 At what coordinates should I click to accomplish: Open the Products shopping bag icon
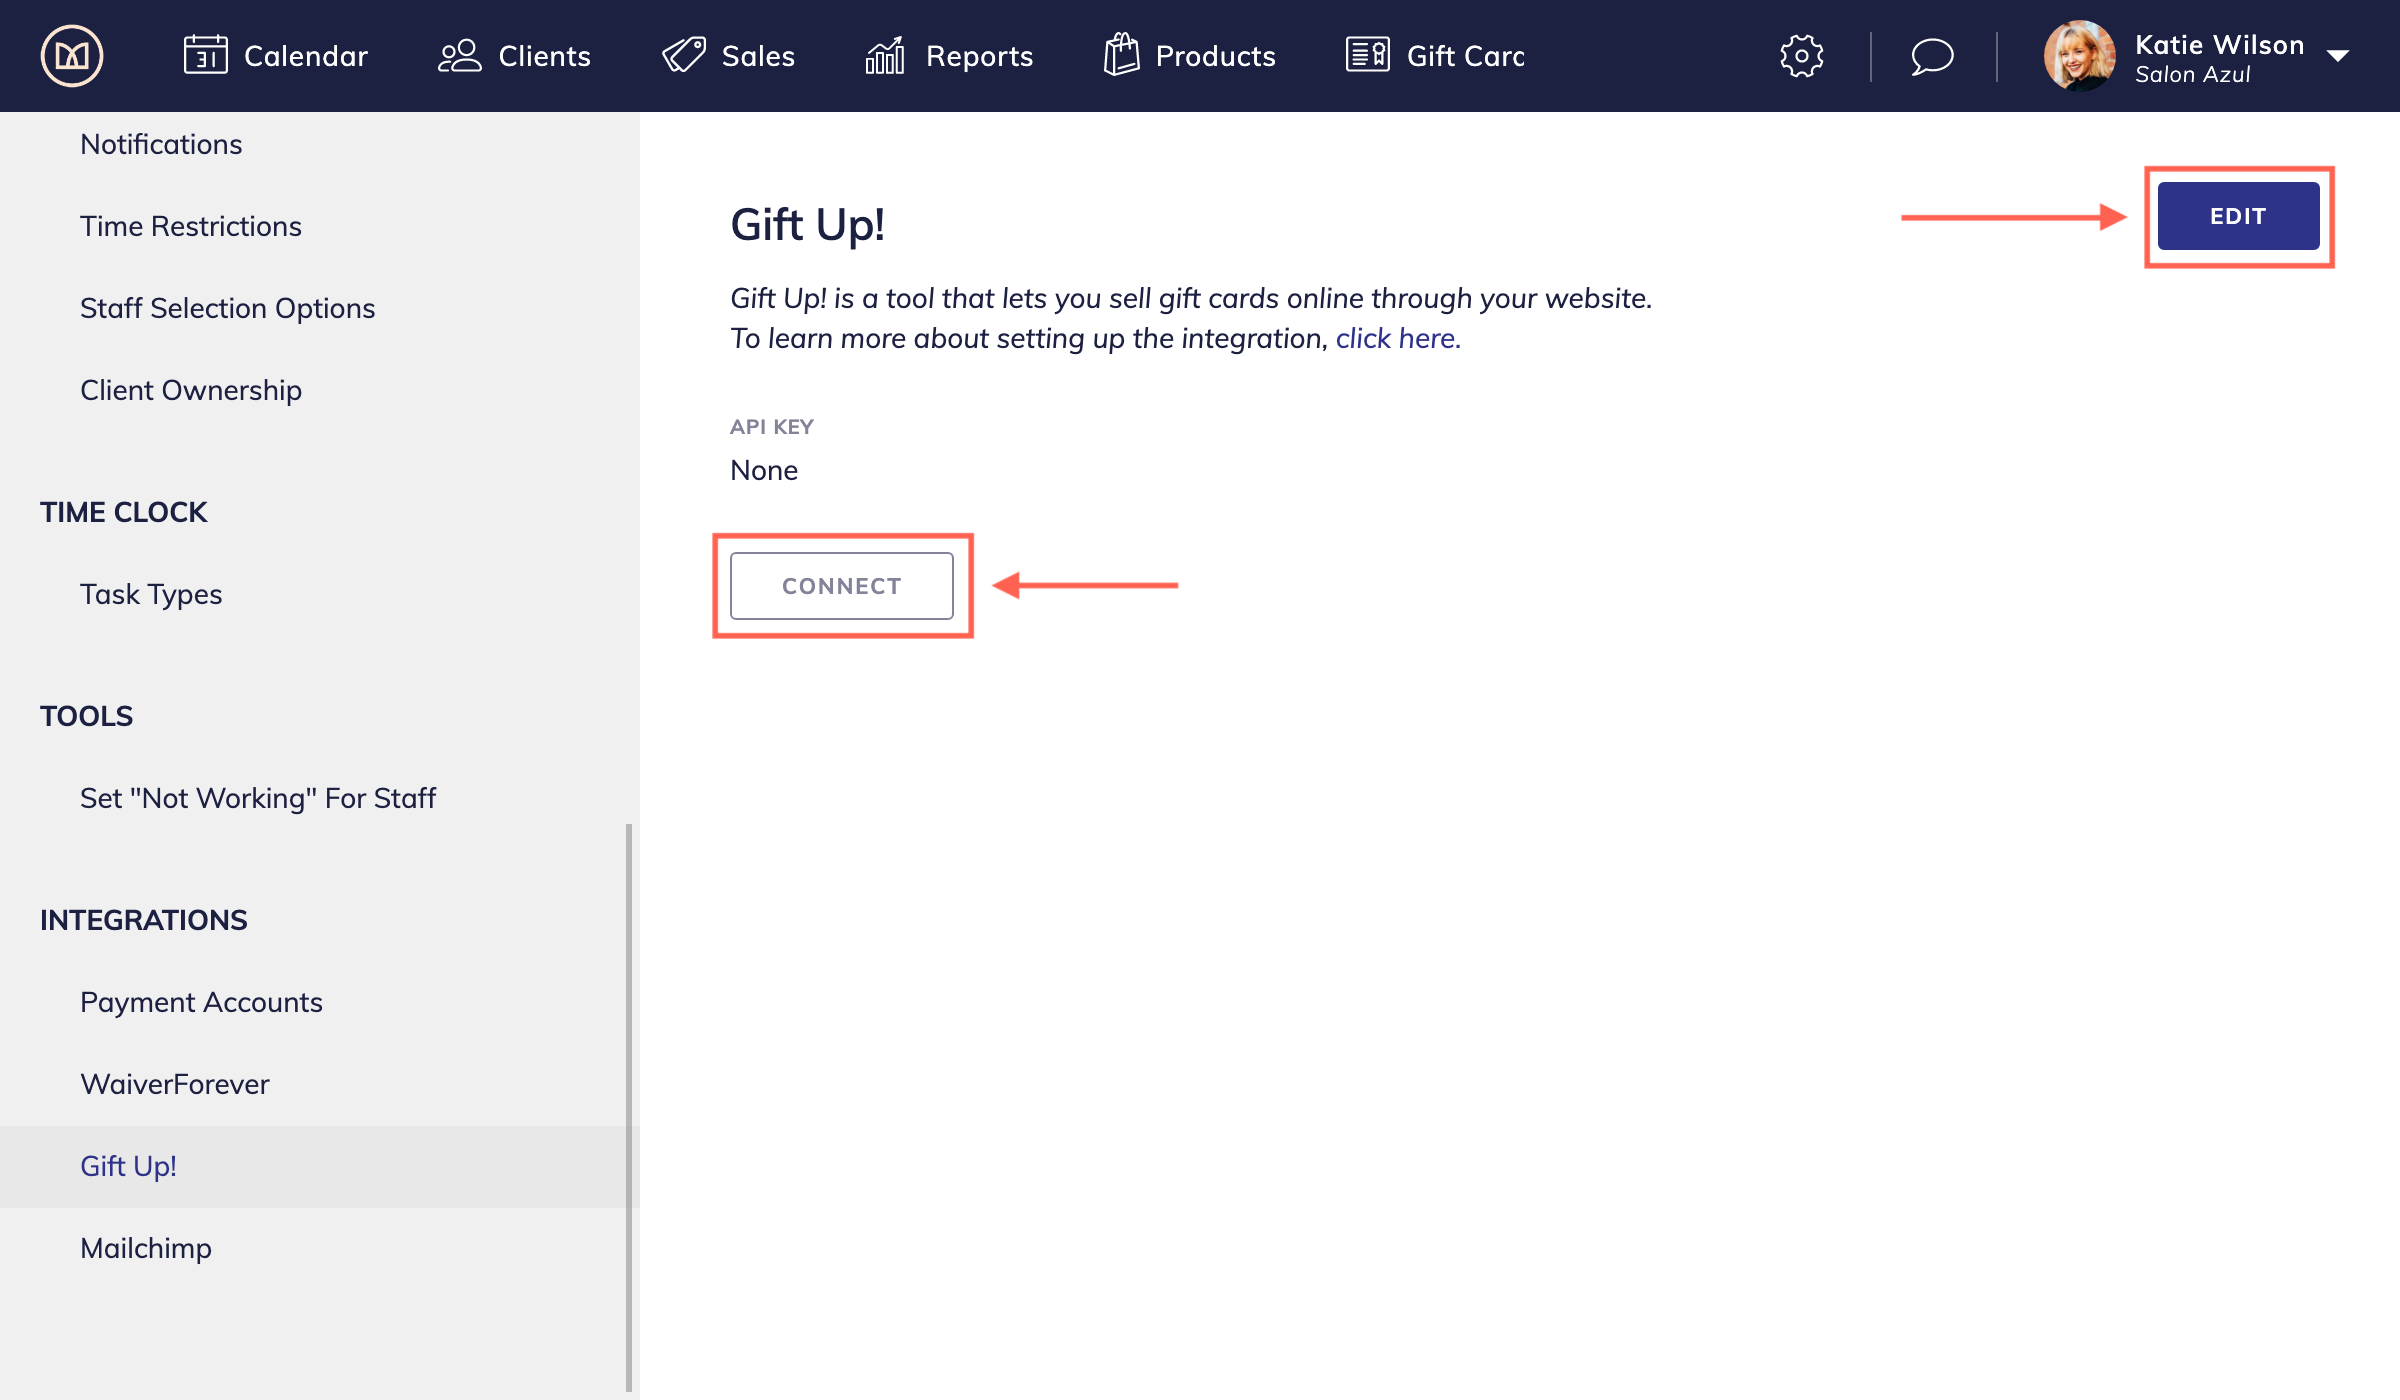(x=1121, y=55)
